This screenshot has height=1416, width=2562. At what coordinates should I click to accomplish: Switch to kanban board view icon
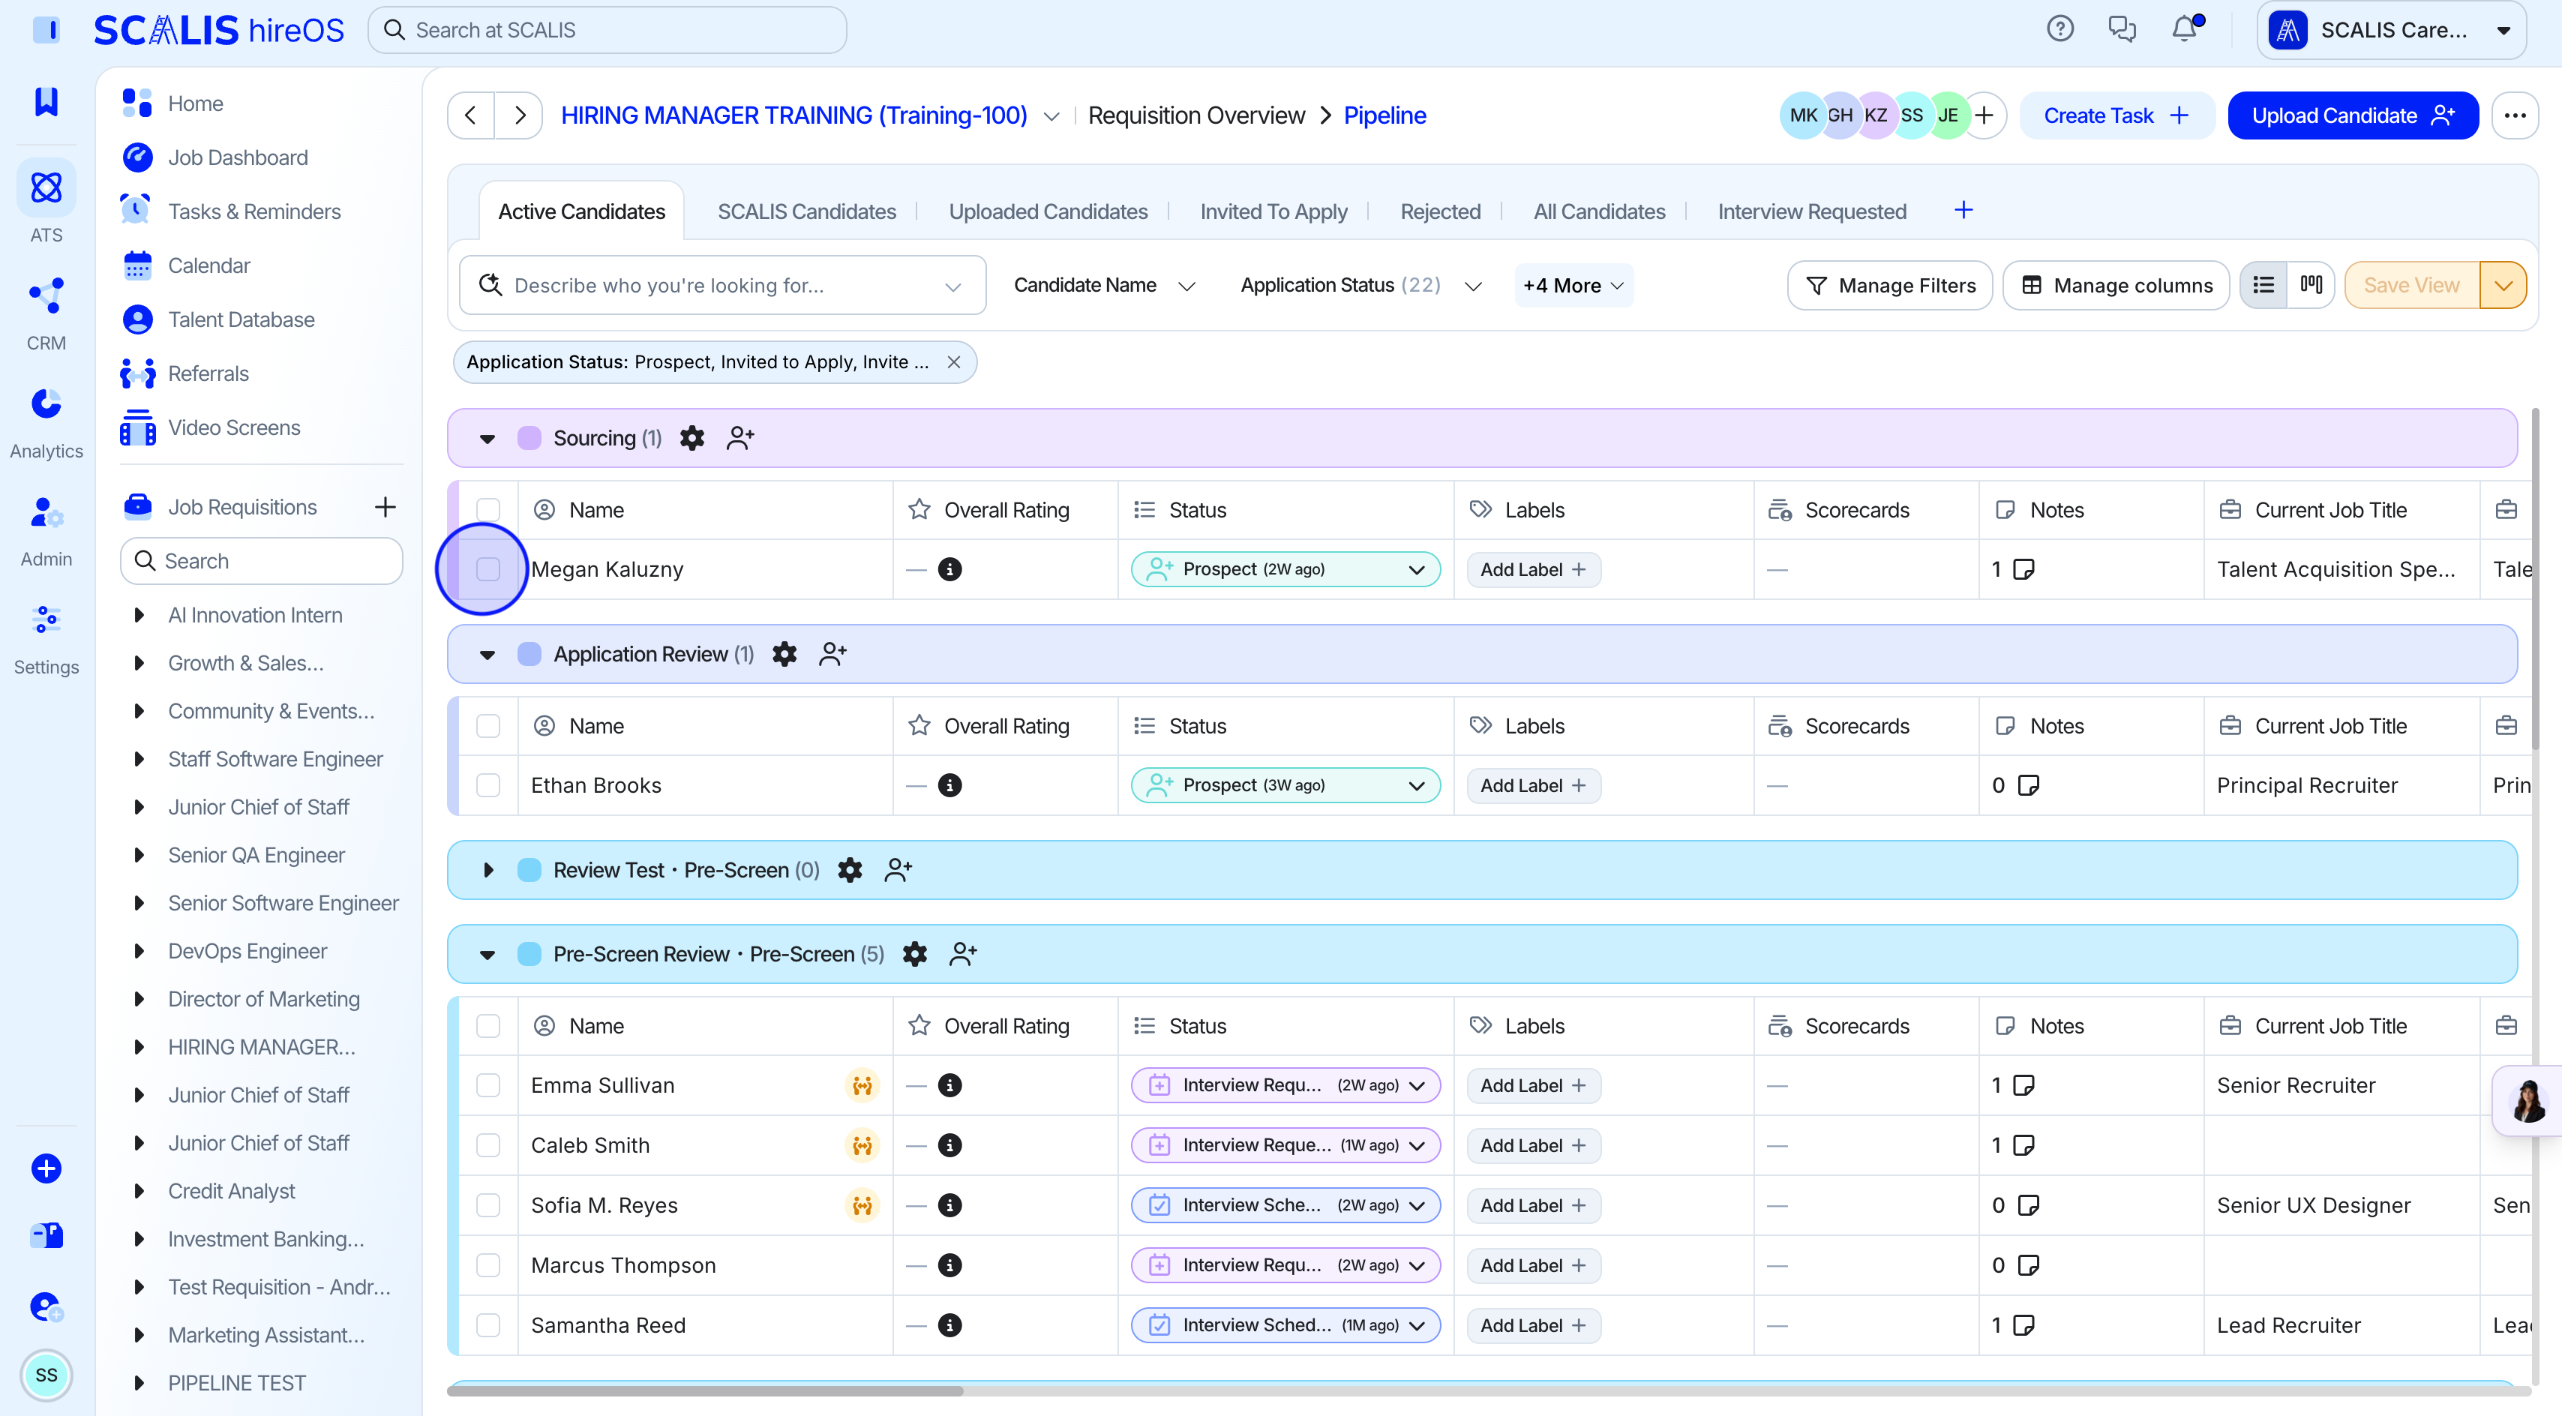[2311, 285]
